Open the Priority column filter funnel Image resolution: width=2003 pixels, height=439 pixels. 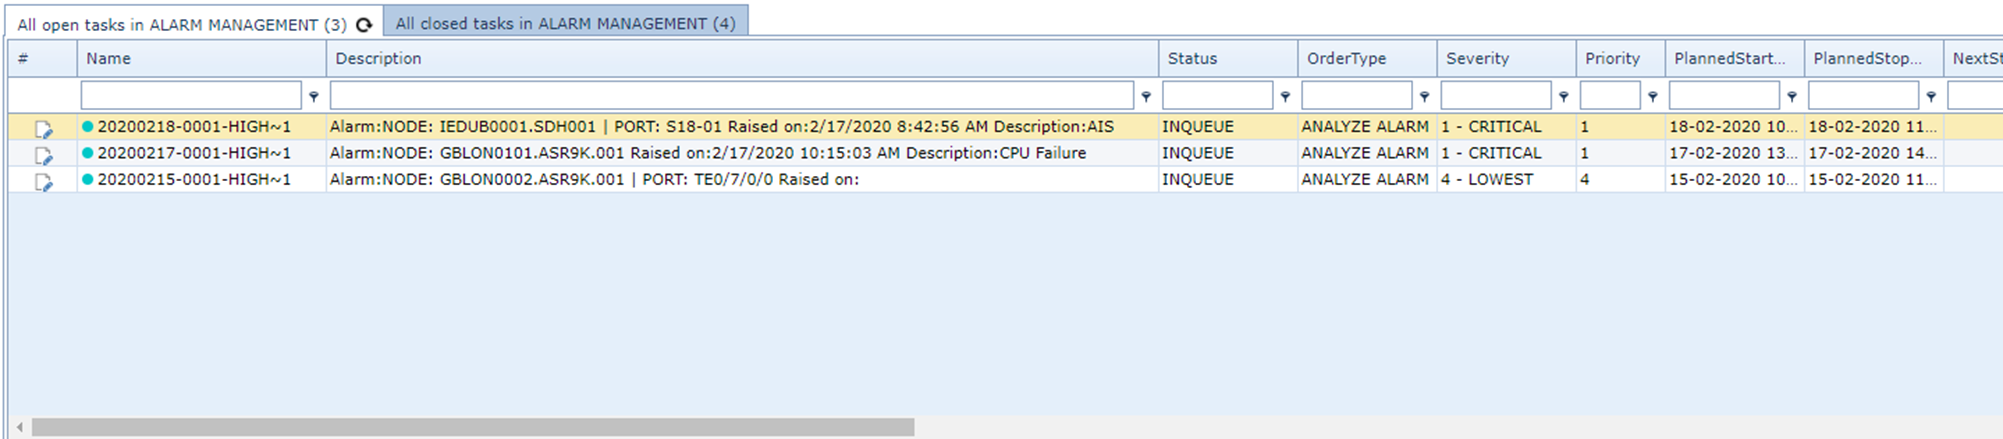point(1653,97)
